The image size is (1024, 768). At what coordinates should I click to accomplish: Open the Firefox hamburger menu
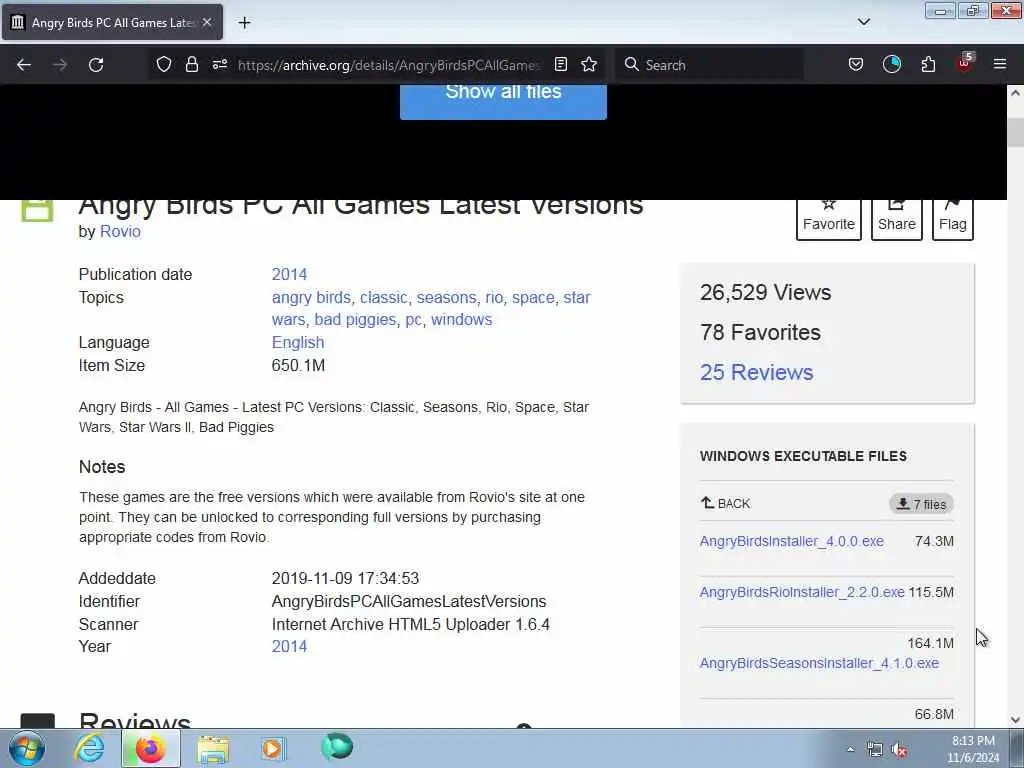point(999,64)
